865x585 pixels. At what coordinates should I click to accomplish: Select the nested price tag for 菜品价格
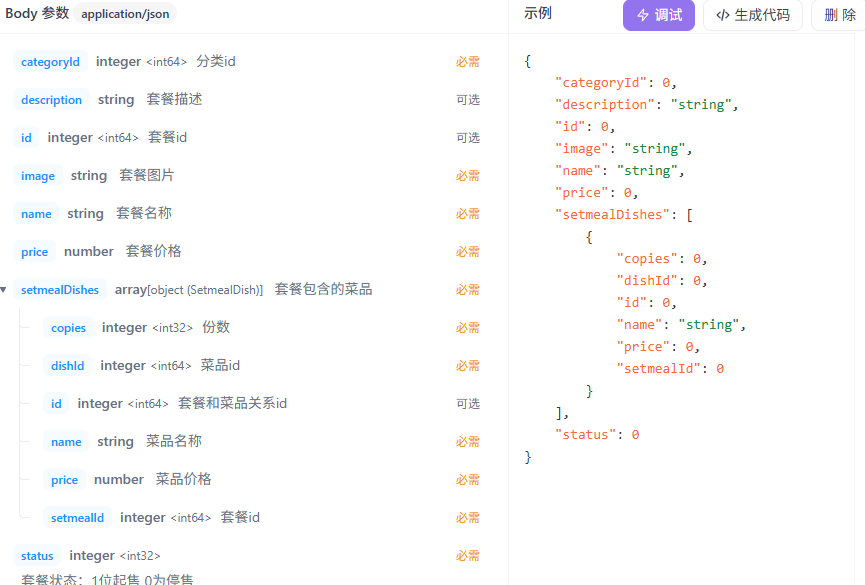tap(65, 480)
